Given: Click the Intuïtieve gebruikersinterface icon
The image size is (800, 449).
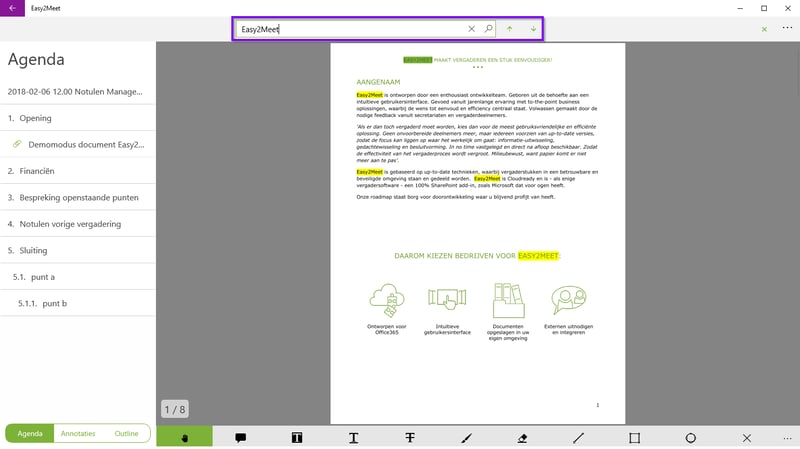Looking at the screenshot, I should 447,298.
